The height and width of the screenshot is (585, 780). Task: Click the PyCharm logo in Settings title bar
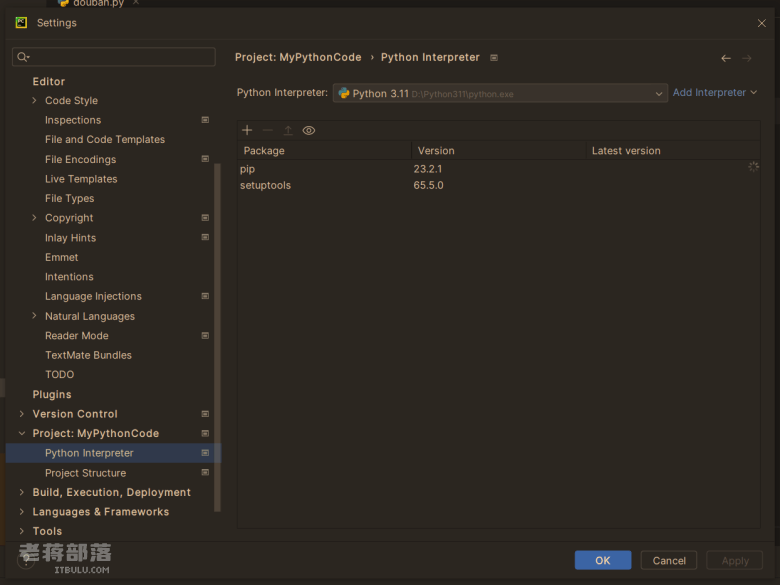pyautogui.click(x=21, y=22)
